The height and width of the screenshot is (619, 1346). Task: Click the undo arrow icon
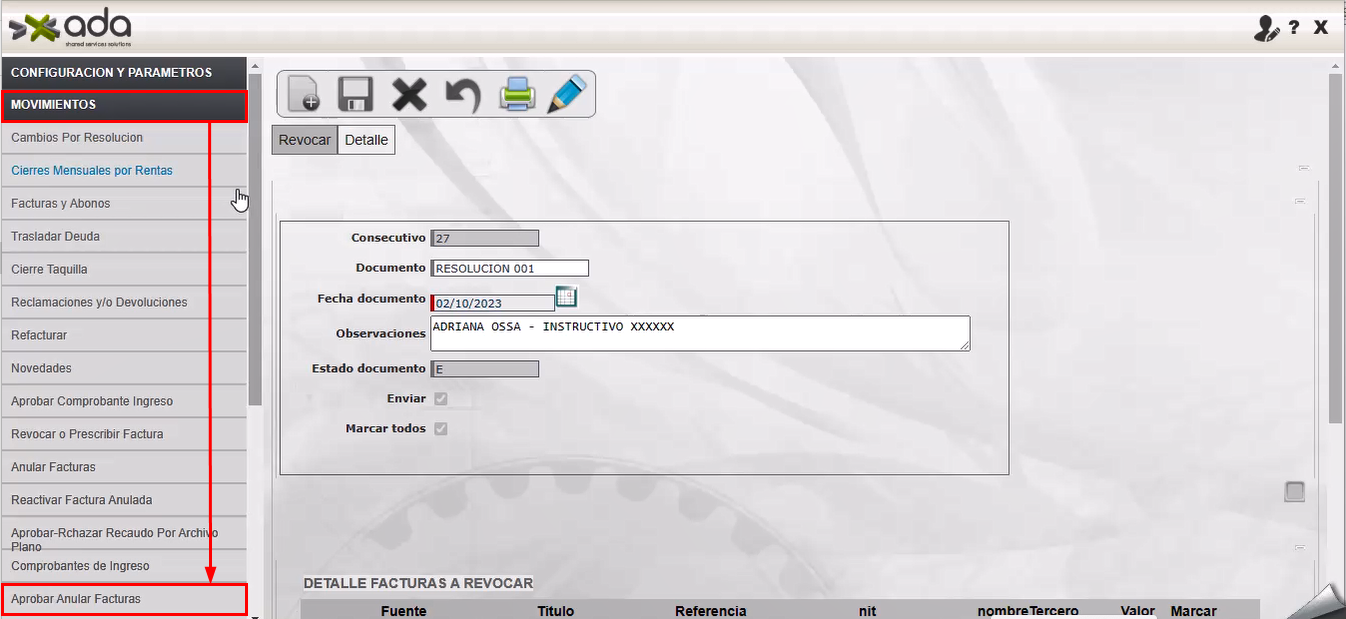(x=462, y=95)
